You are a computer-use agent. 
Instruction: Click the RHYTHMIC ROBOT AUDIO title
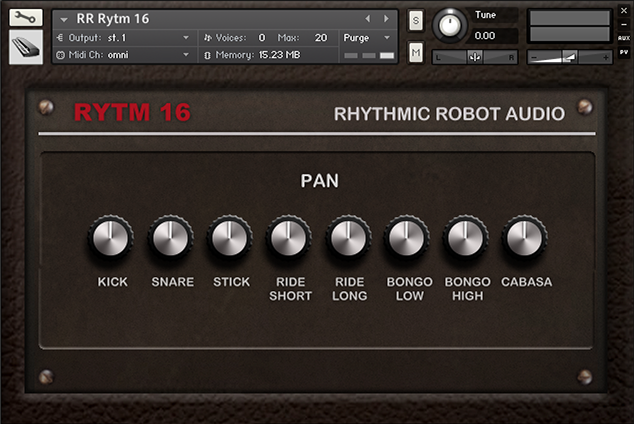point(449,114)
